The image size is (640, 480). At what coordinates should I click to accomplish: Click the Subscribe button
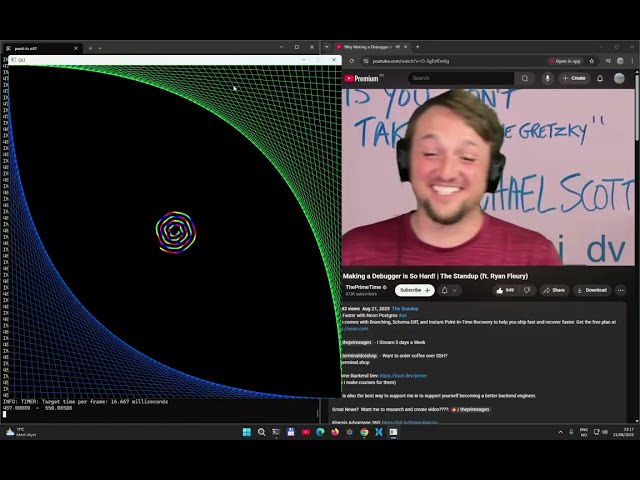(415, 290)
